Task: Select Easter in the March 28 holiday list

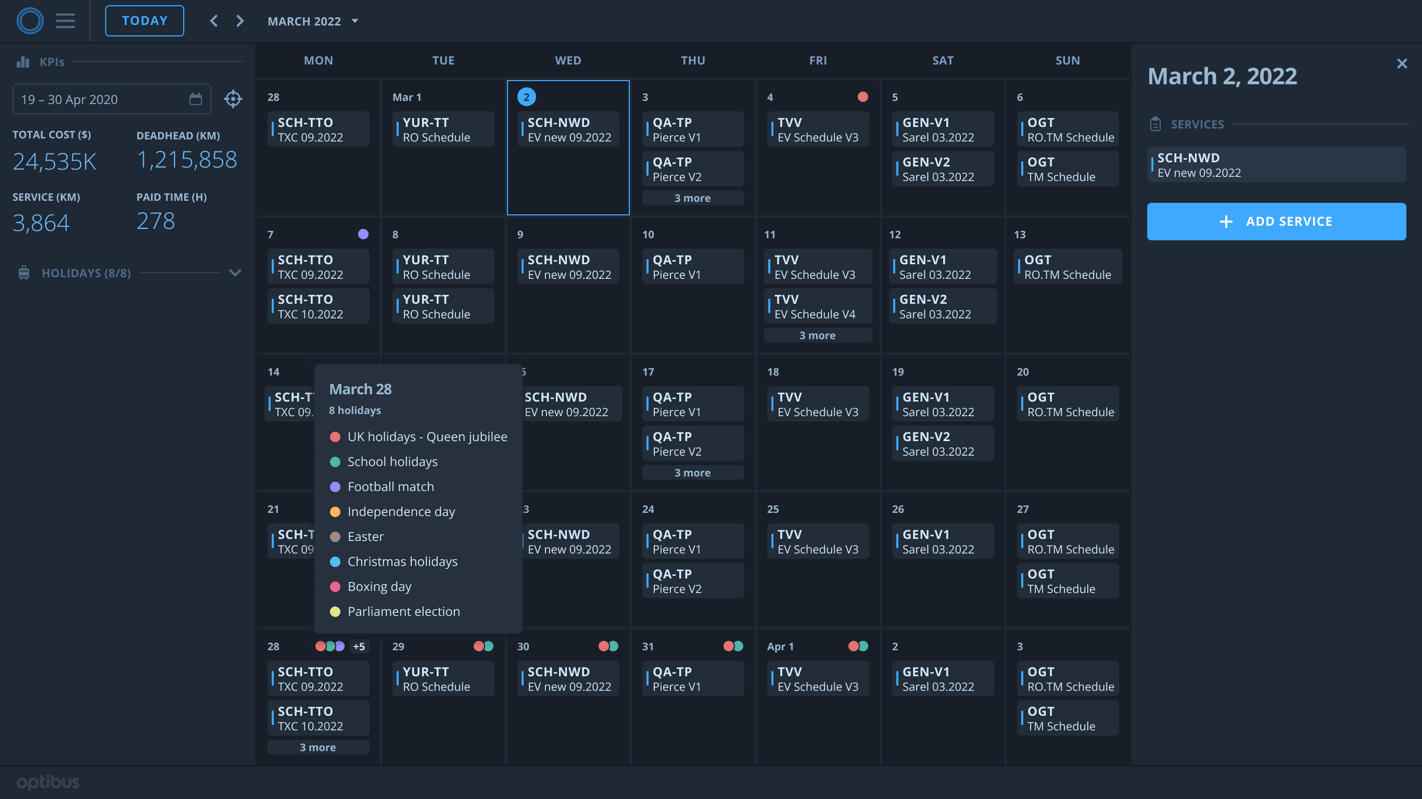Action: 365,536
